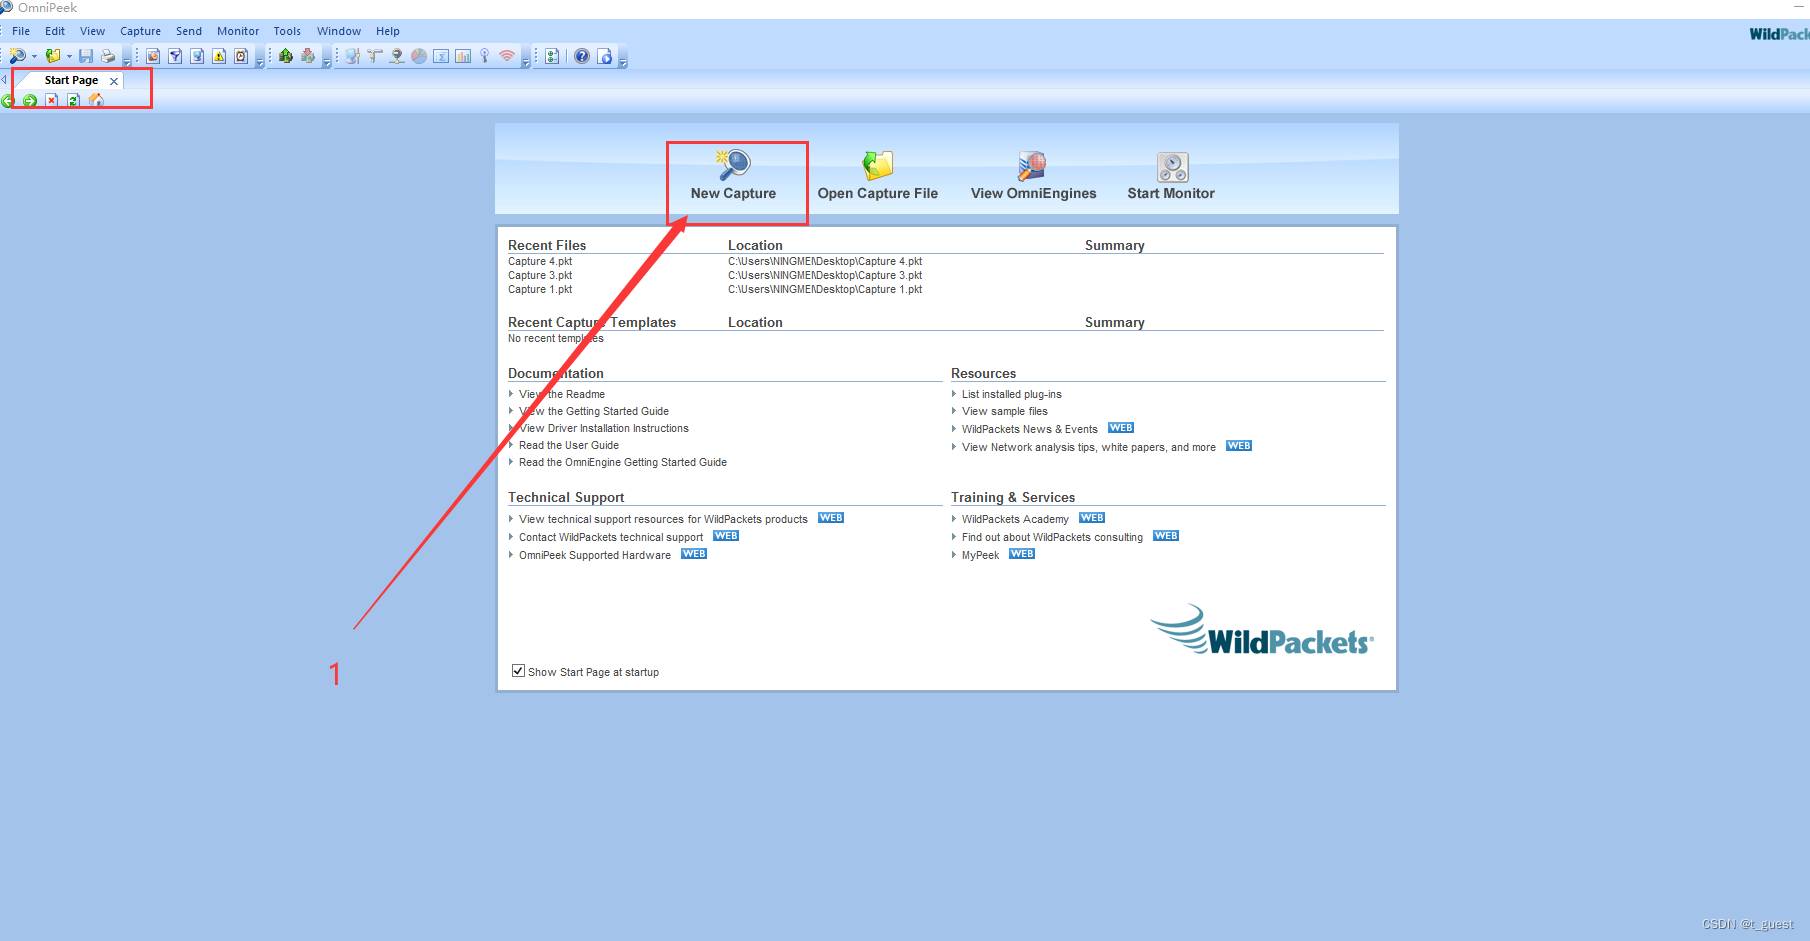Click the Save floppy disk toolbar icon

(x=86, y=56)
